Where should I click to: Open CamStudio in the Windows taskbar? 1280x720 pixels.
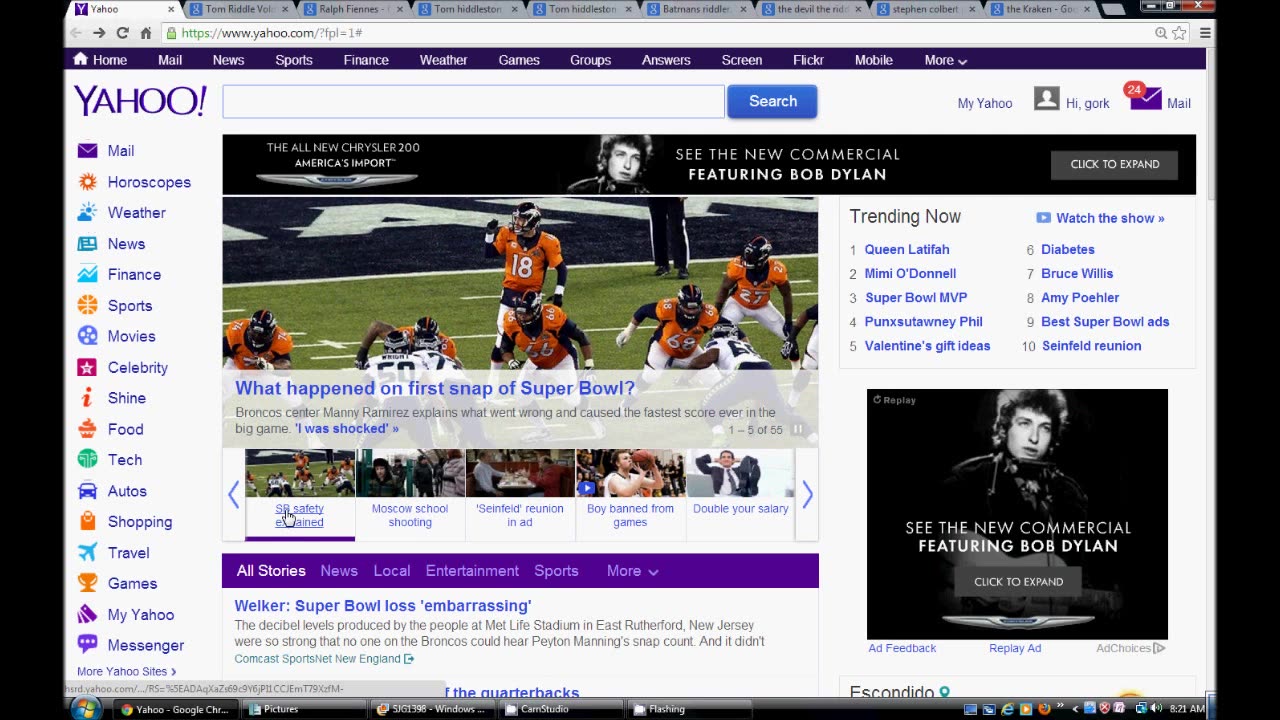coord(558,709)
